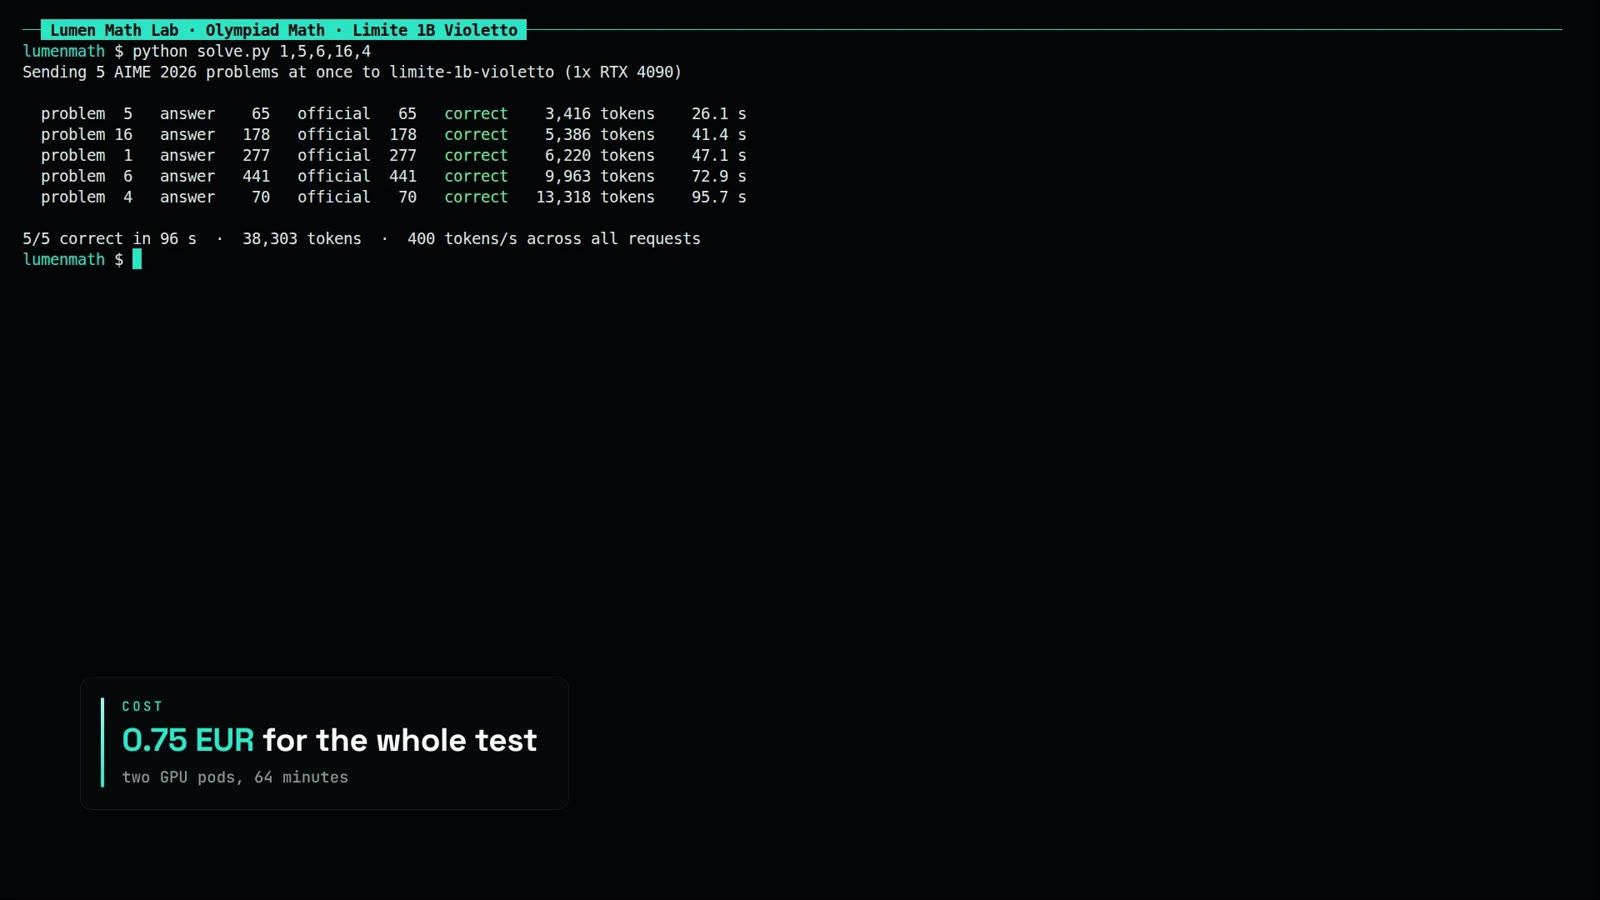Click '400 tokens/s across all requests'
Image resolution: width=1600 pixels, height=900 pixels.
554,239
